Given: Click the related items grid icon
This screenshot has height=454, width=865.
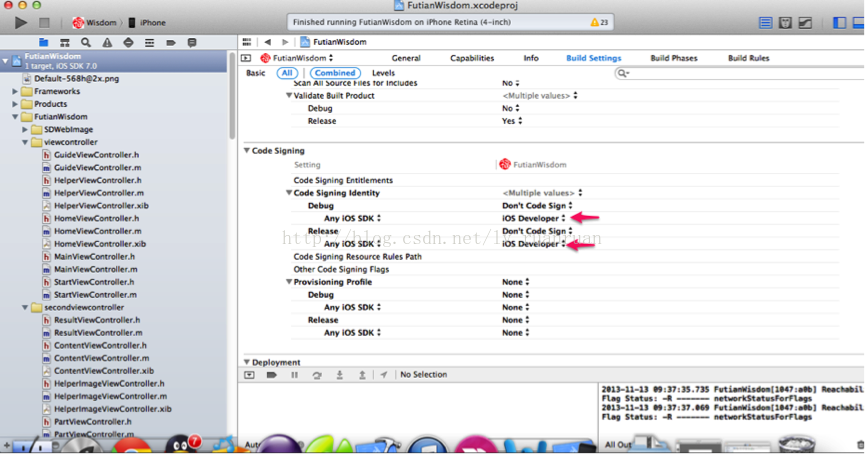Looking at the screenshot, I should coord(247,42).
